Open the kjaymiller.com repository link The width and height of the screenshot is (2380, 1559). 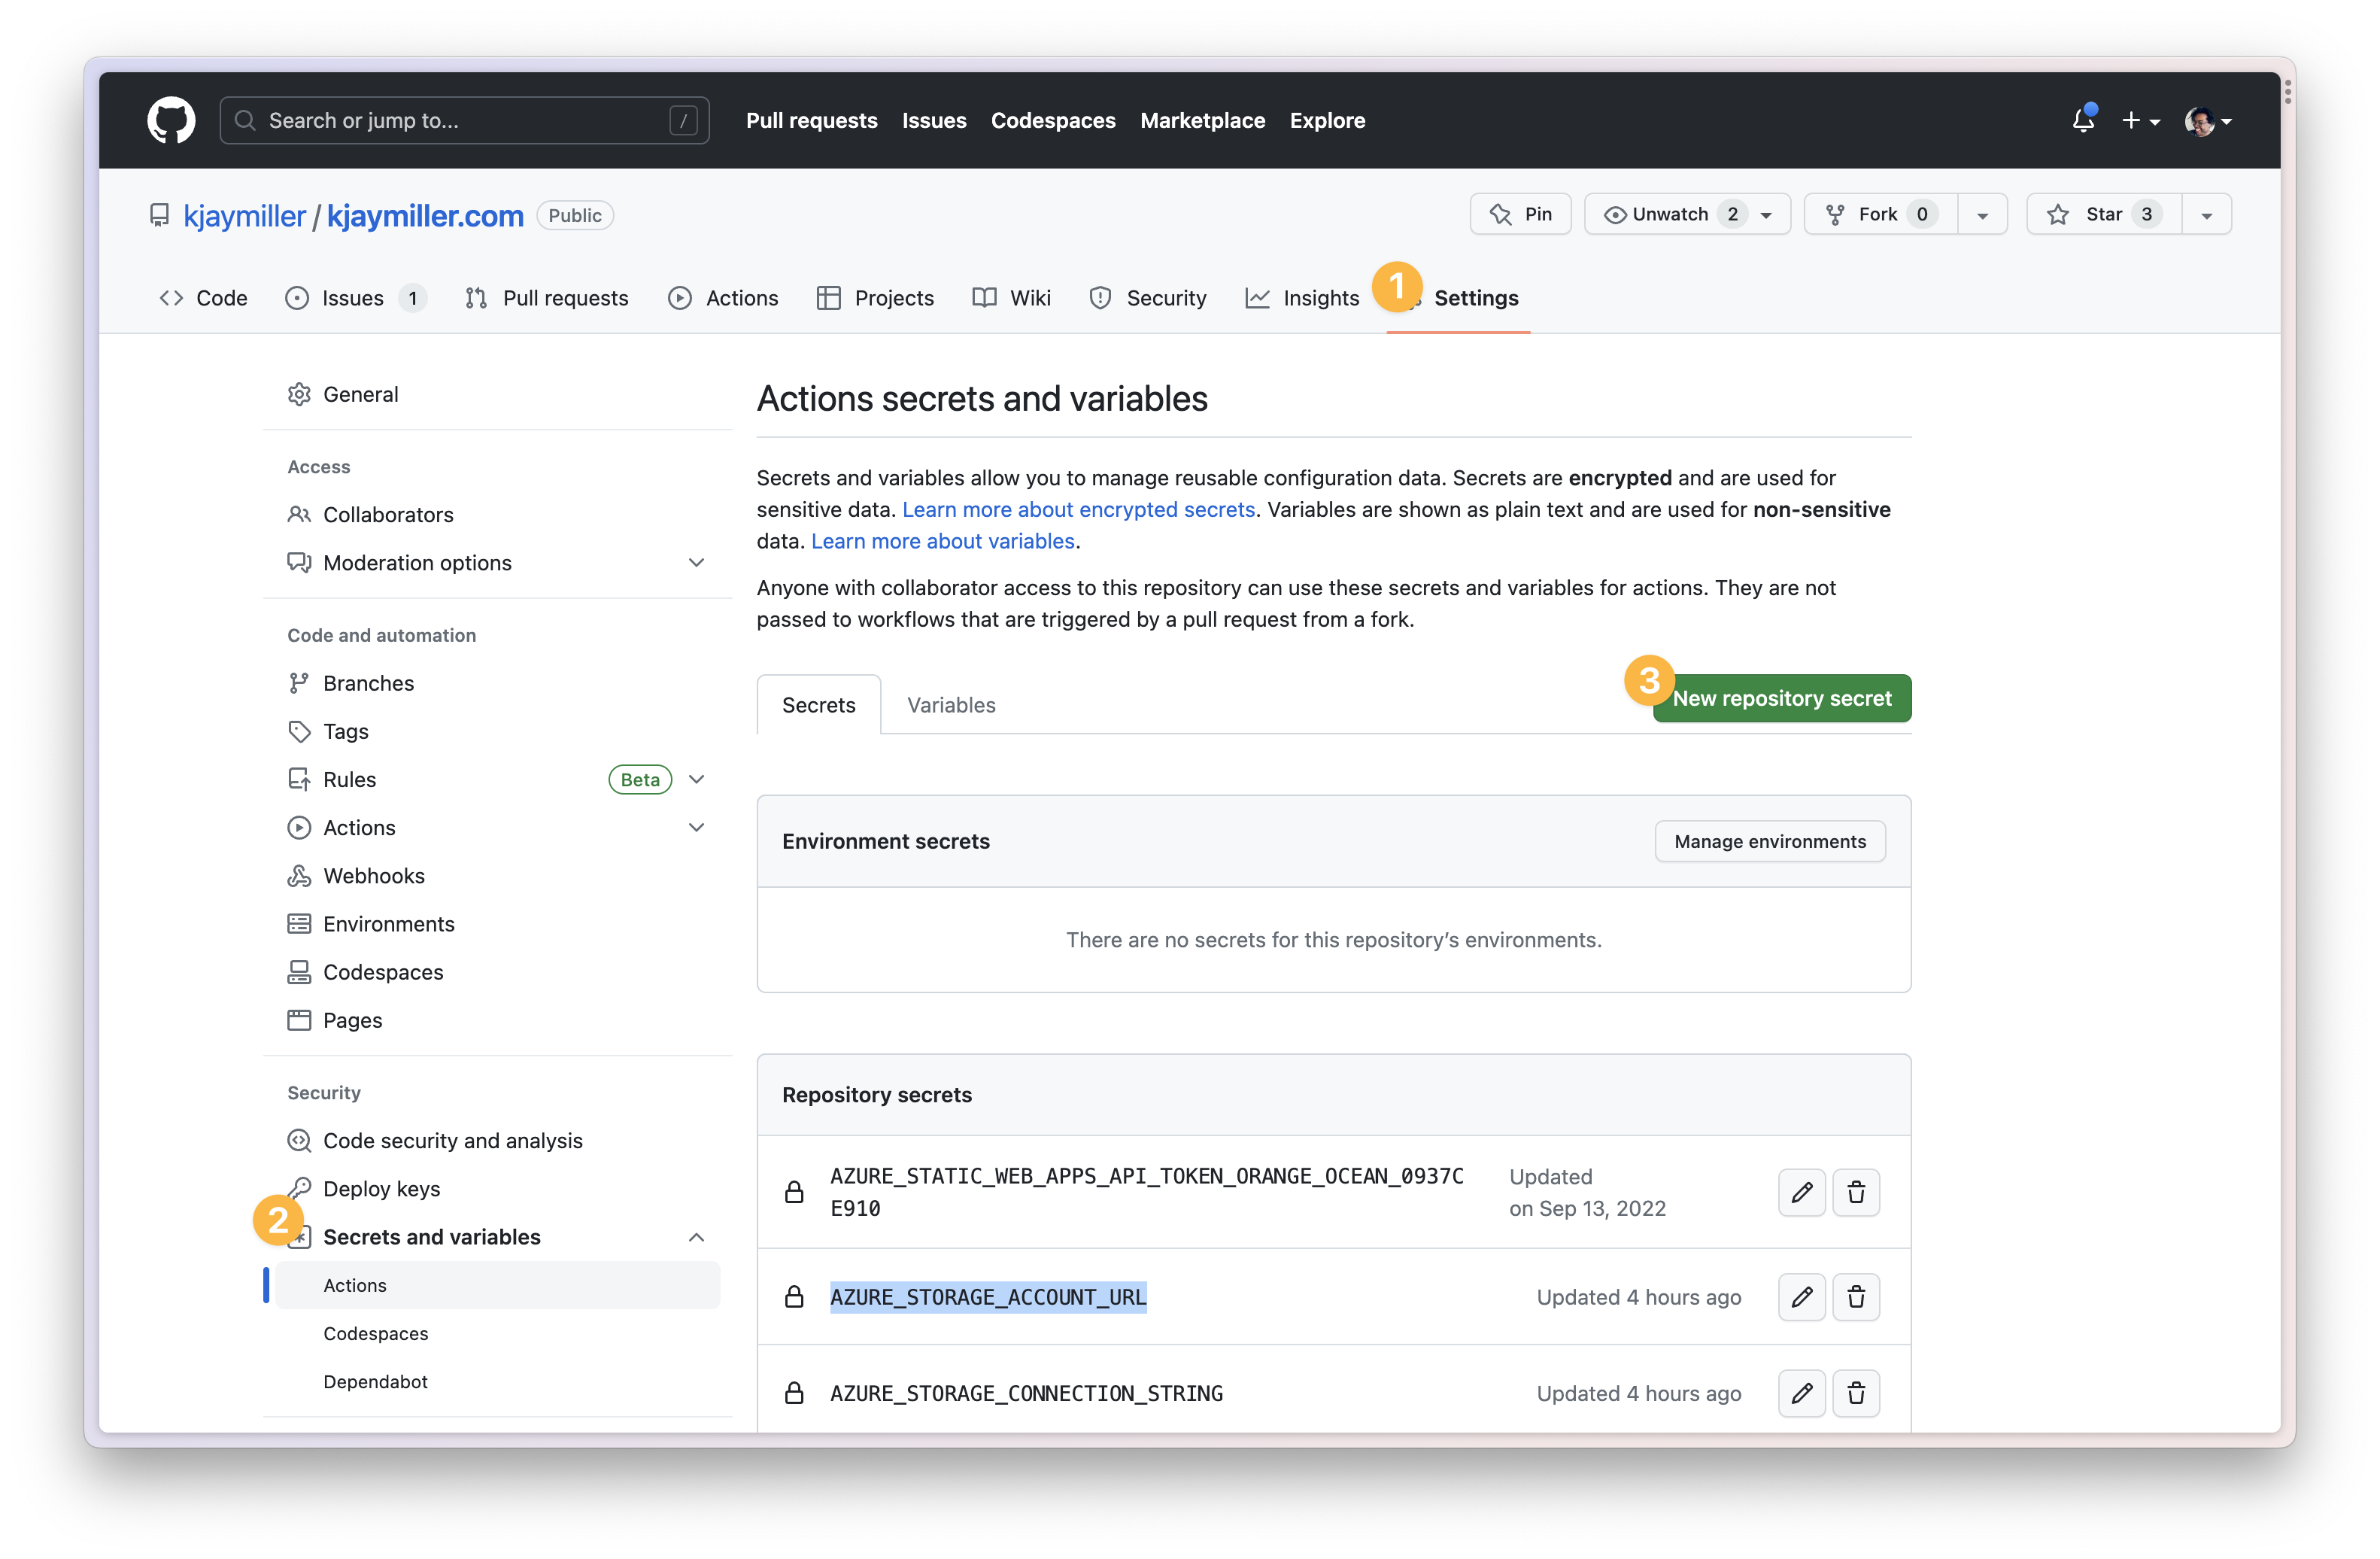[425, 216]
